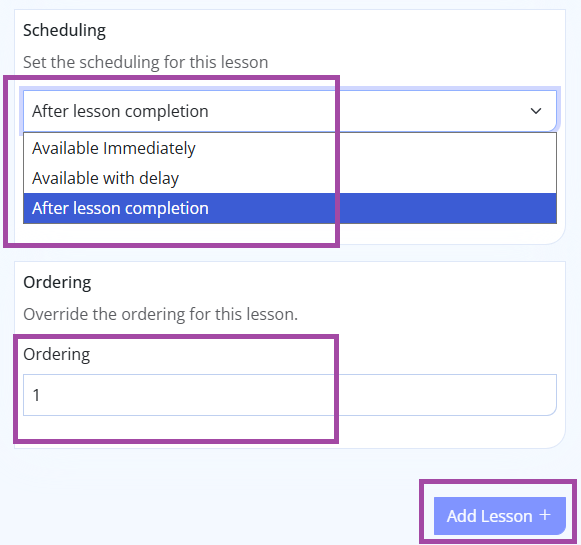This screenshot has width=581, height=545.
Task: Click "Set the scheduling for this lesson" text
Action: pos(146,62)
